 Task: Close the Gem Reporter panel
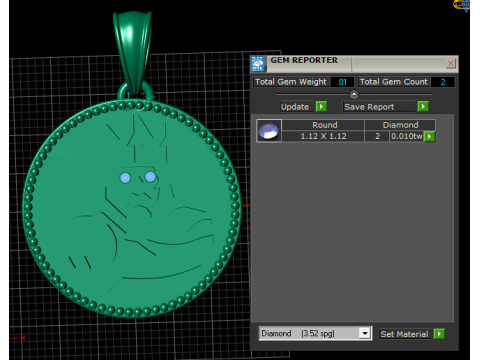click(x=451, y=63)
